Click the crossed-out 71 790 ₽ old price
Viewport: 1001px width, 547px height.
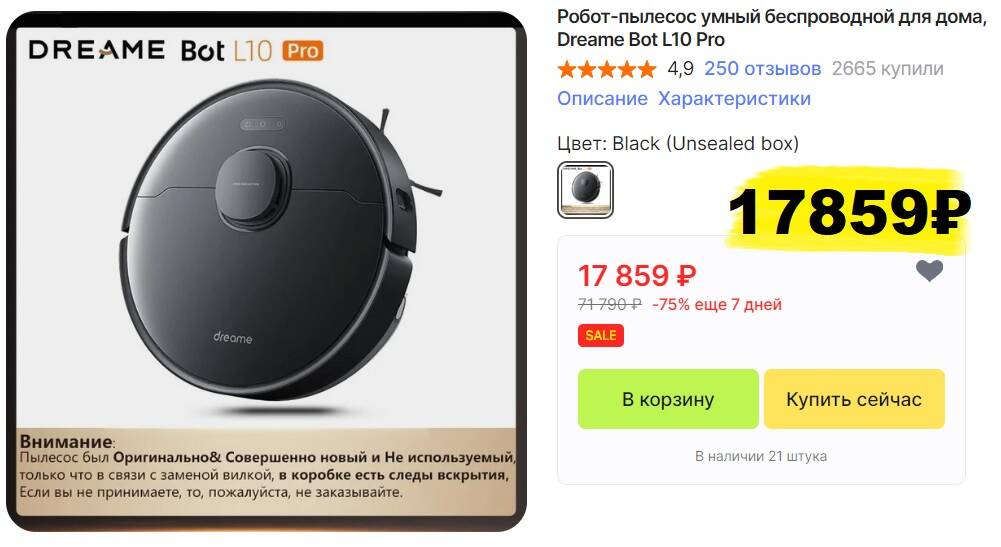coord(609,304)
